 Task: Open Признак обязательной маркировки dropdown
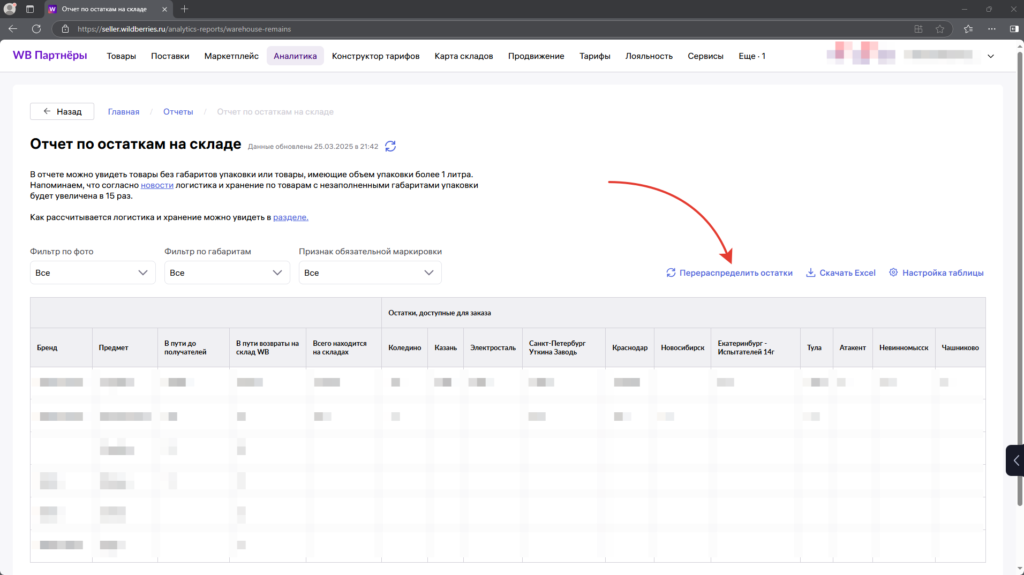(x=370, y=272)
